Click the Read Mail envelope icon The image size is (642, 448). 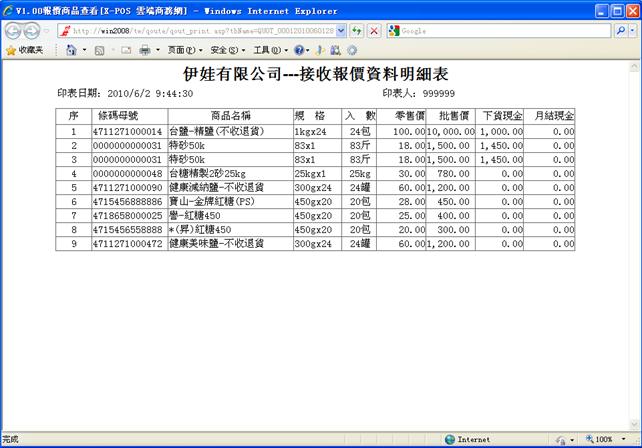[x=127, y=50]
